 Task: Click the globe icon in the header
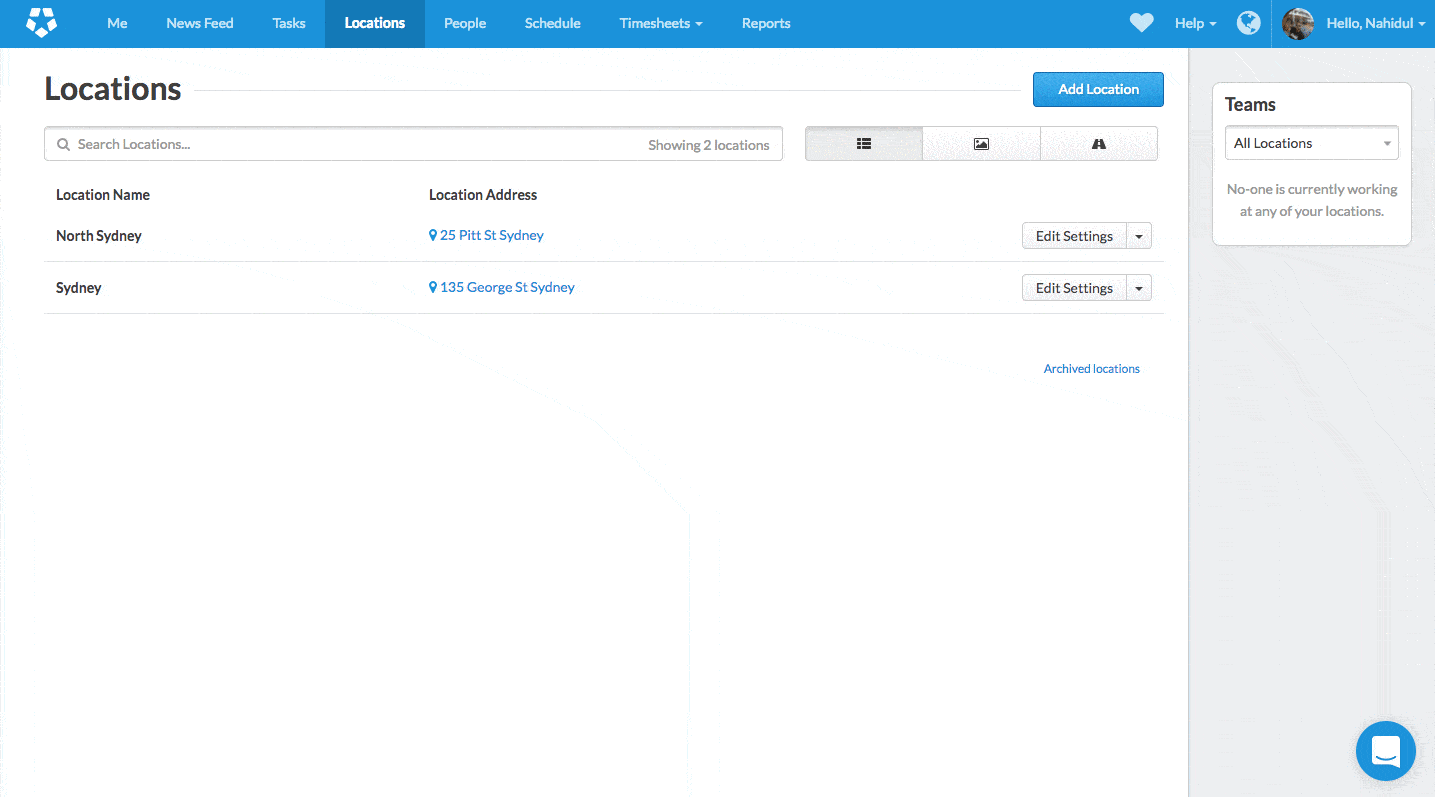coord(1248,23)
